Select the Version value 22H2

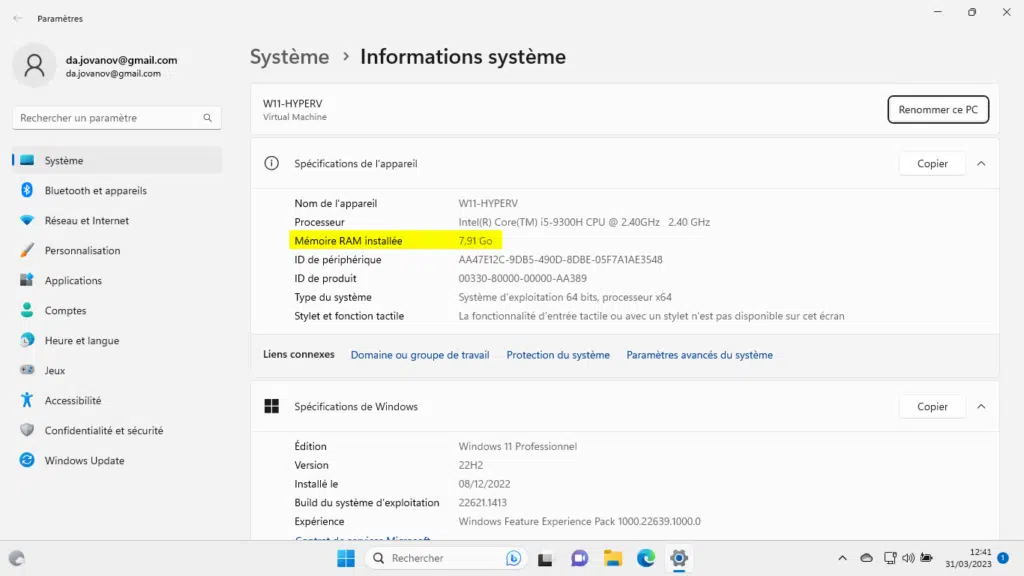pyautogui.click(x=471, y=466)
